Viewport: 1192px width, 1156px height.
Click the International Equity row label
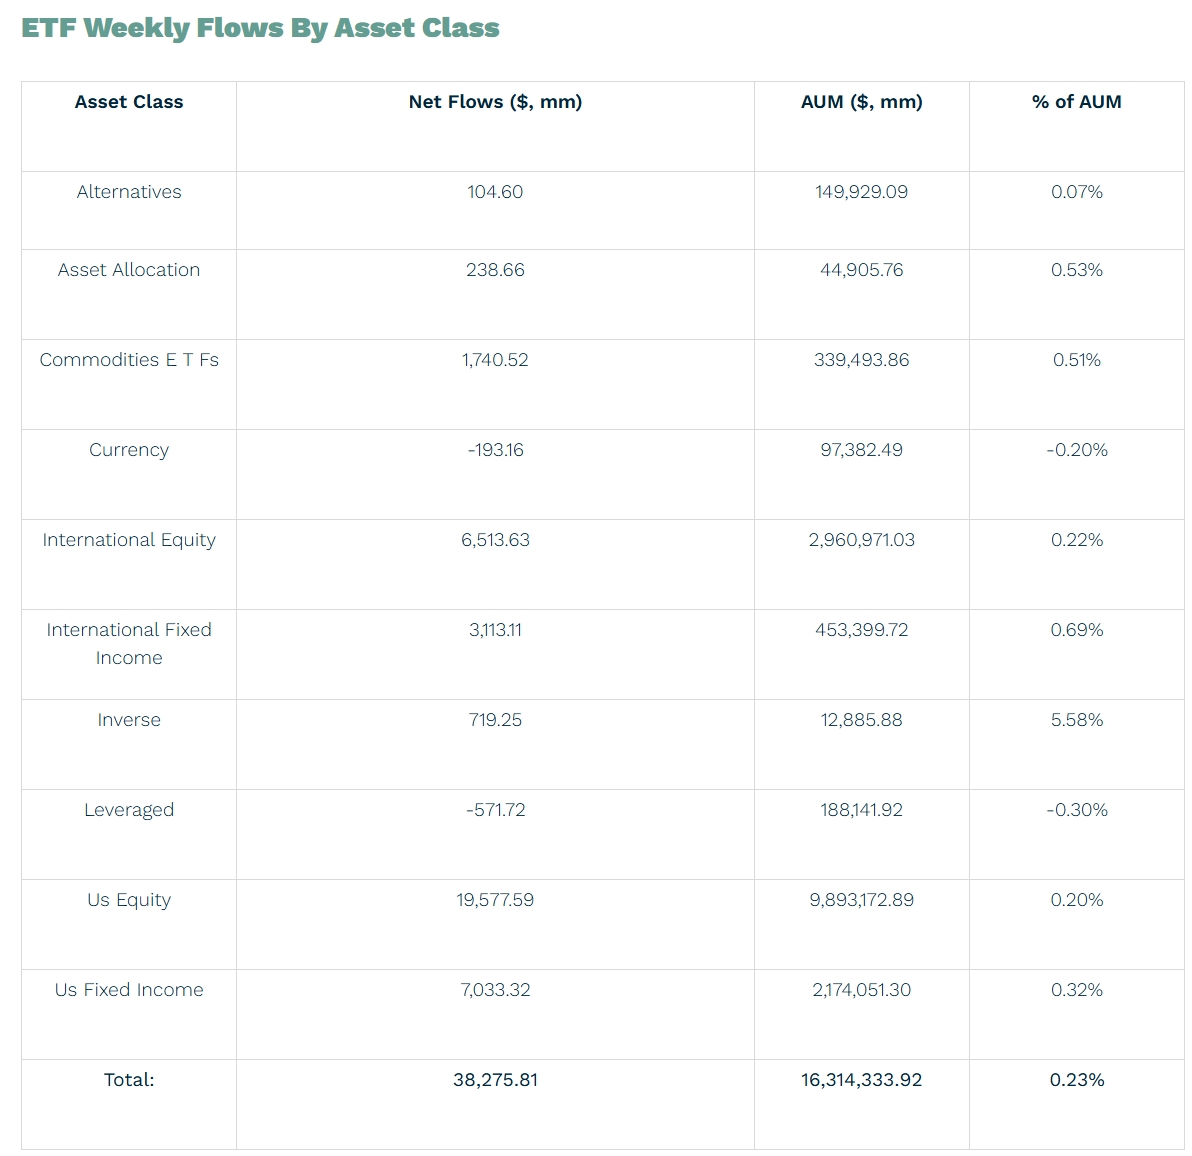click(128, 540)
